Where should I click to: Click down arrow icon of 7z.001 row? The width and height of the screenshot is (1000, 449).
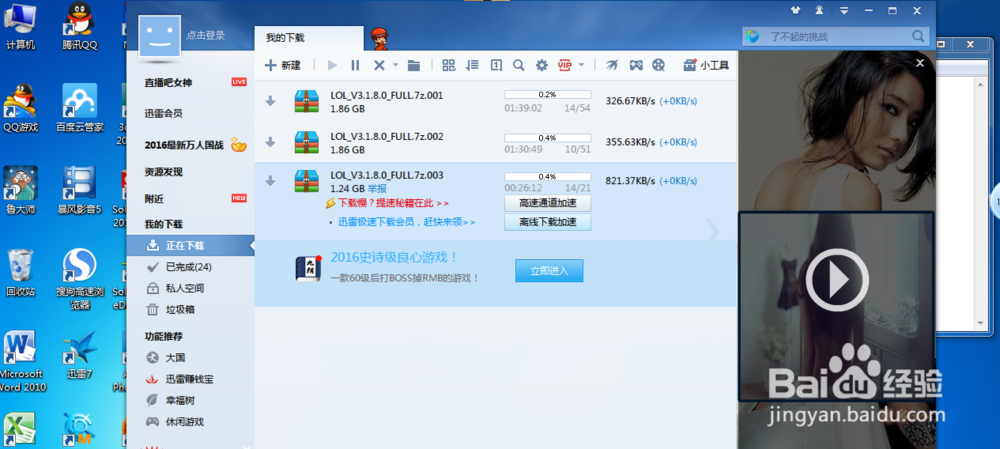pyautogui.click(x=270, y=101)
